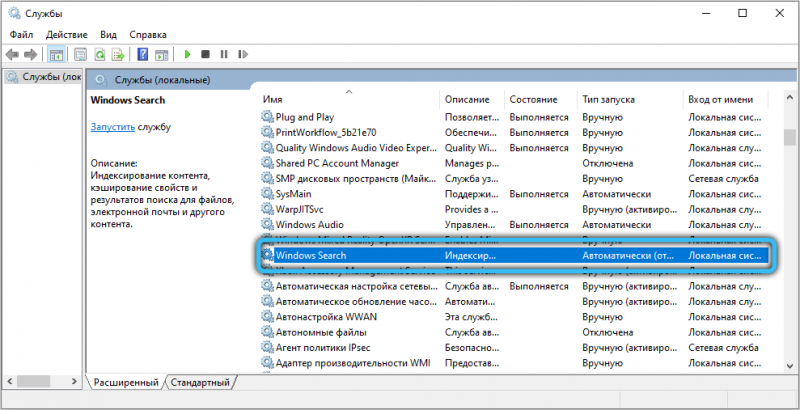Click the Properties toolbar icon
This screenshot has width=800, height=410.
[80, 54]
